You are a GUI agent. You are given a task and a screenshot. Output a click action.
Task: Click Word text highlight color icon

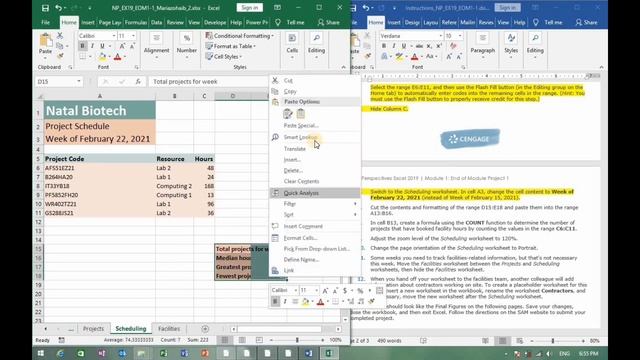pyautogui.click(x=399, y=57)
